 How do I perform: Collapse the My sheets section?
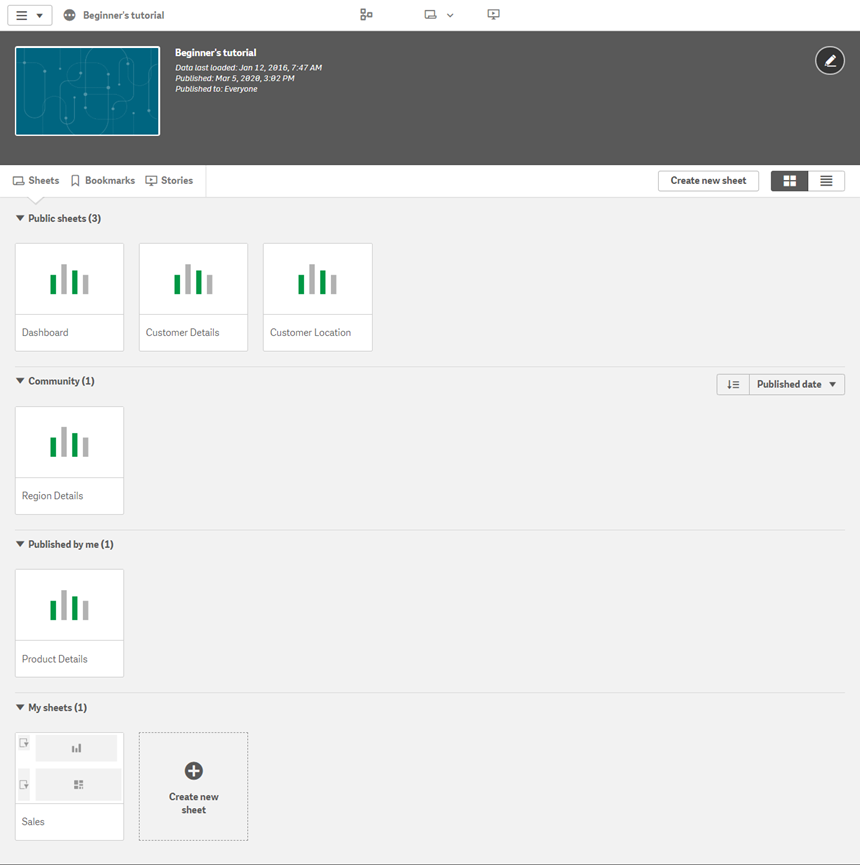coord(20,707)
